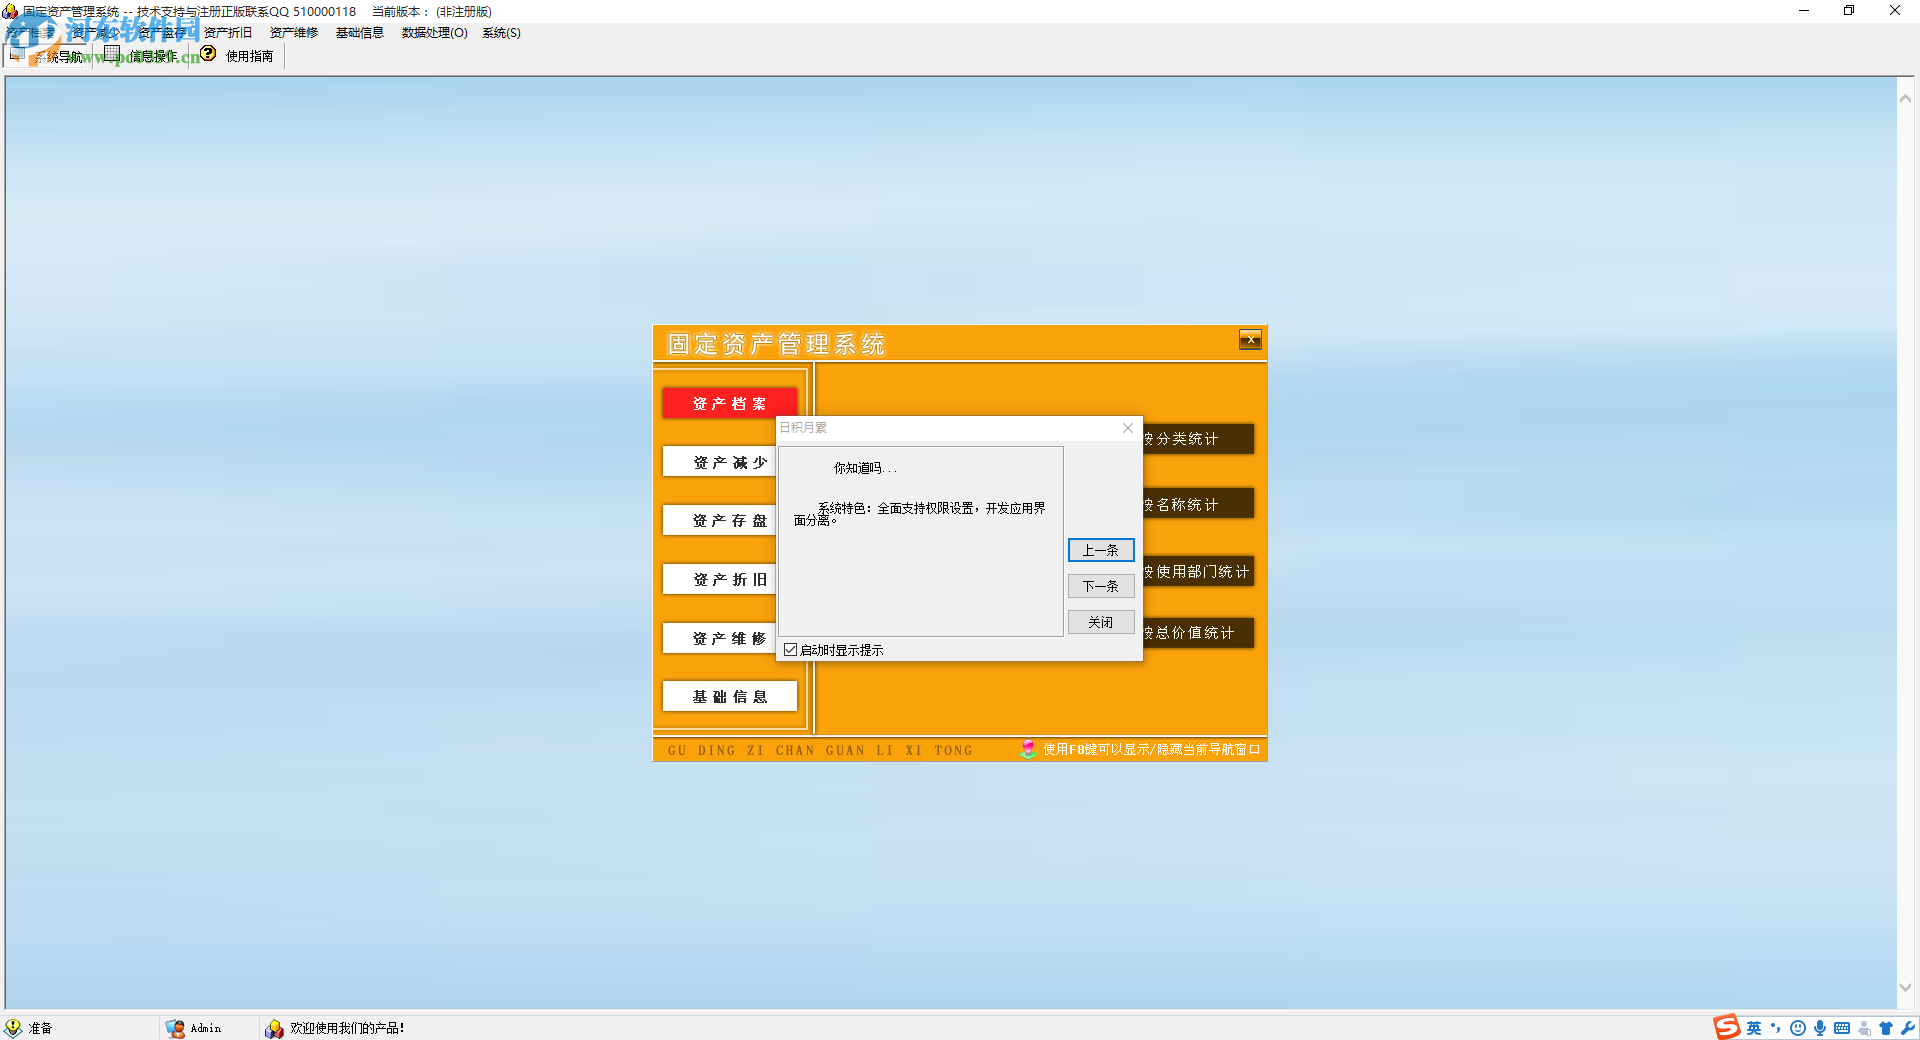1920x1040 pixels.
Task: Open the 基础信息 menu
Action: tap(360, 33)
